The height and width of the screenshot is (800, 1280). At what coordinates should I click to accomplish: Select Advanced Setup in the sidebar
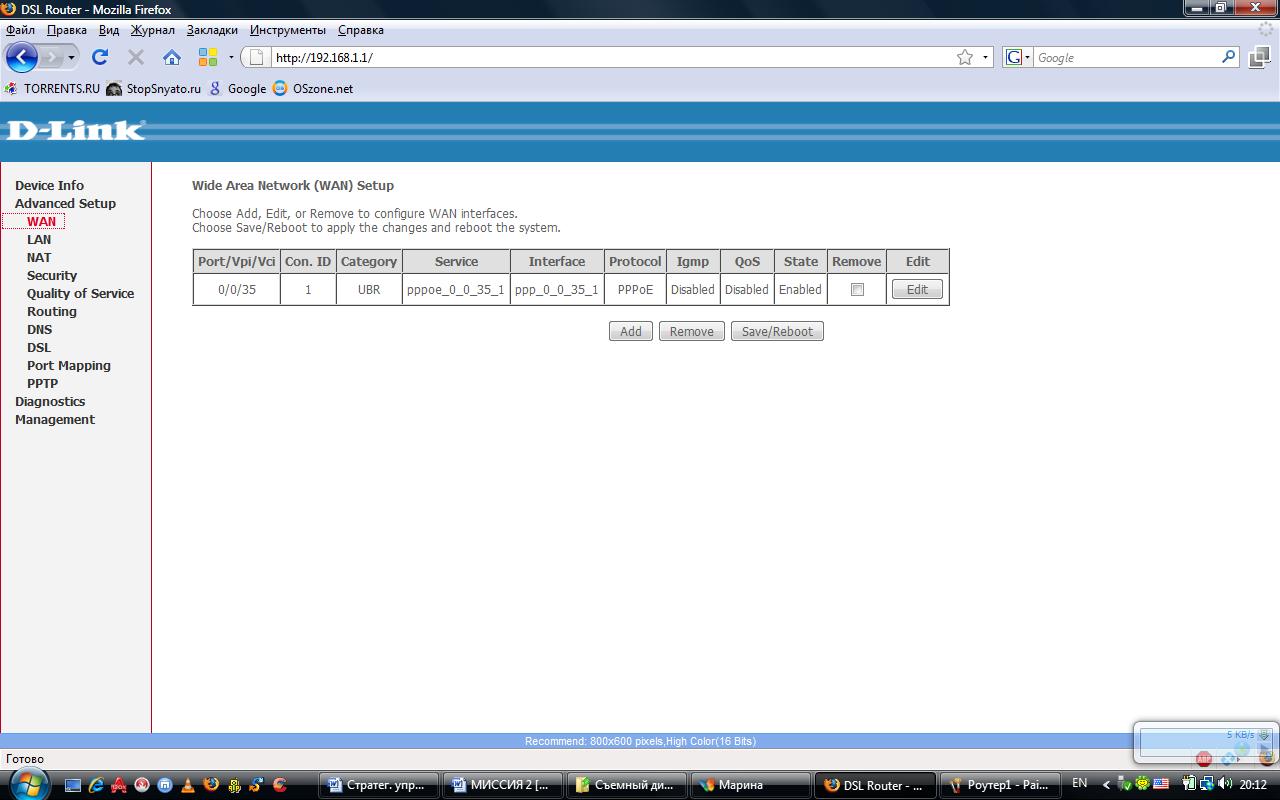(65, 203)
